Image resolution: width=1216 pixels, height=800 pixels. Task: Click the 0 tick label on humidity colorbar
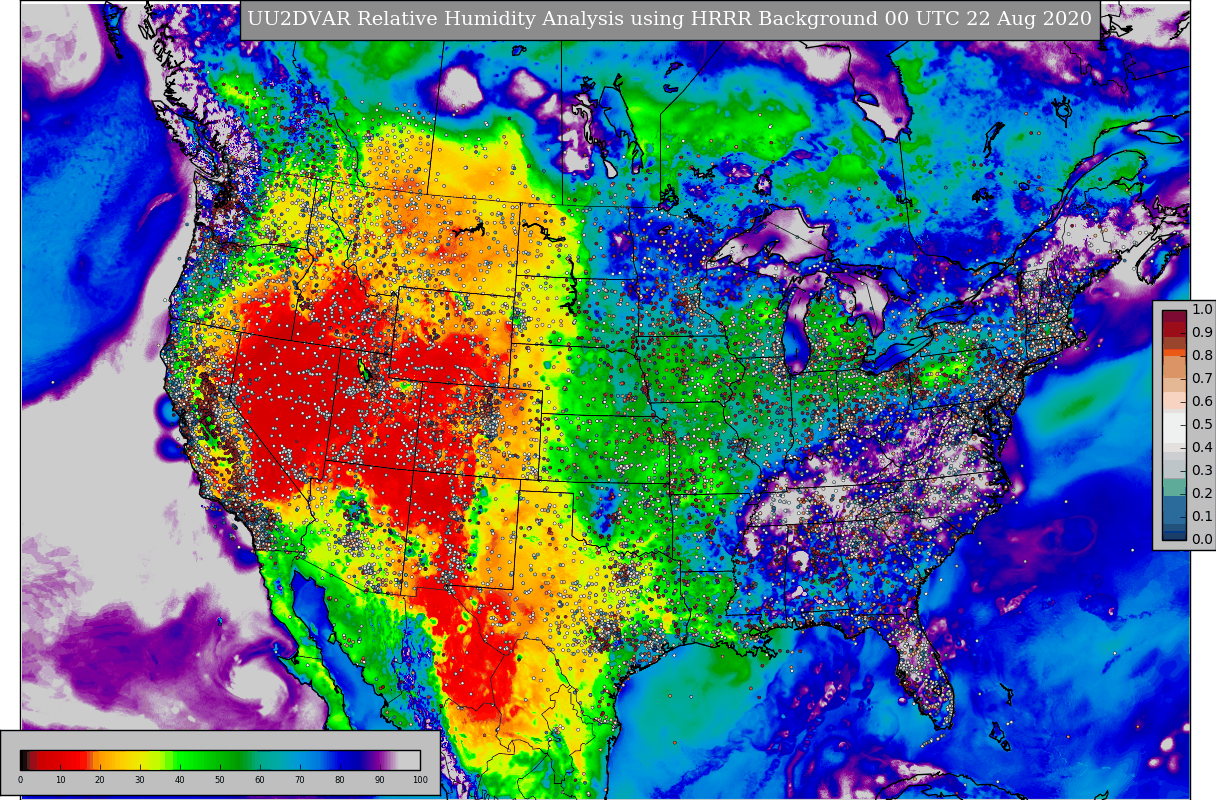pyautogui.click(x=20, y=780)
